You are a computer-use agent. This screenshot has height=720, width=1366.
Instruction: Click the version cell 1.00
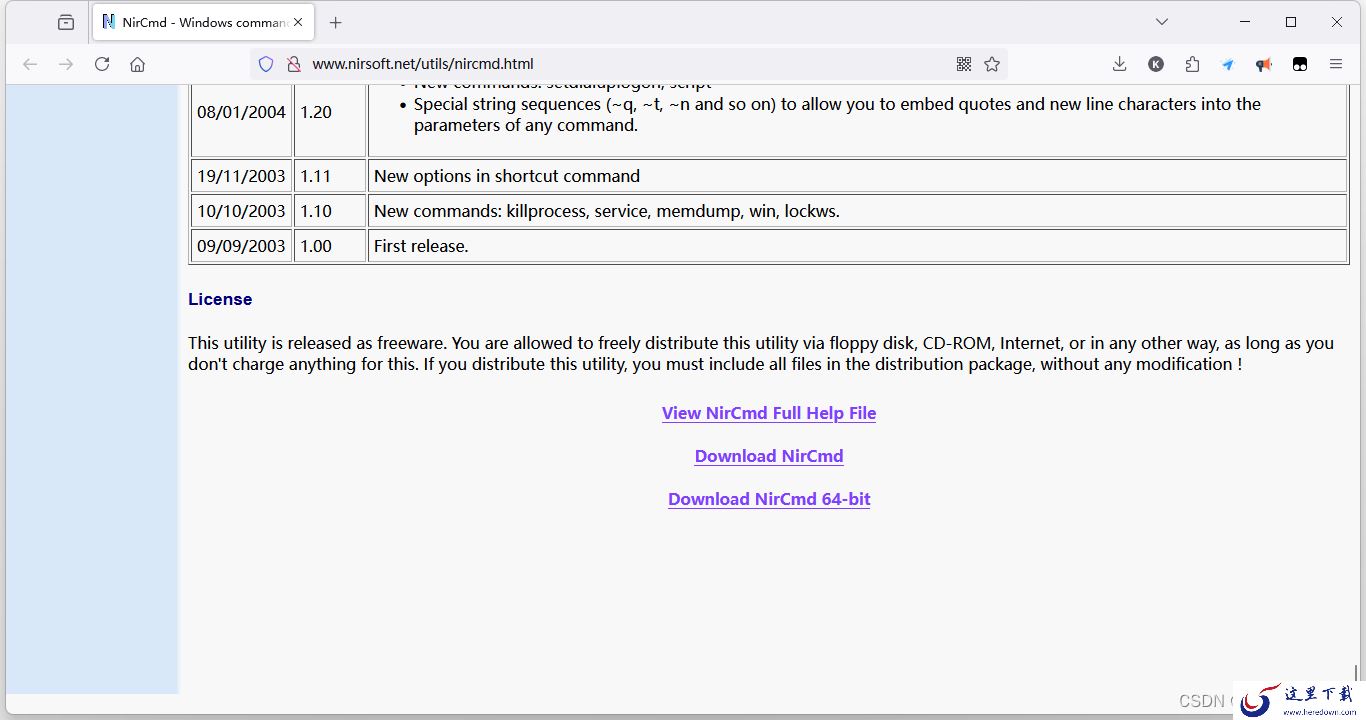point(330,246)
